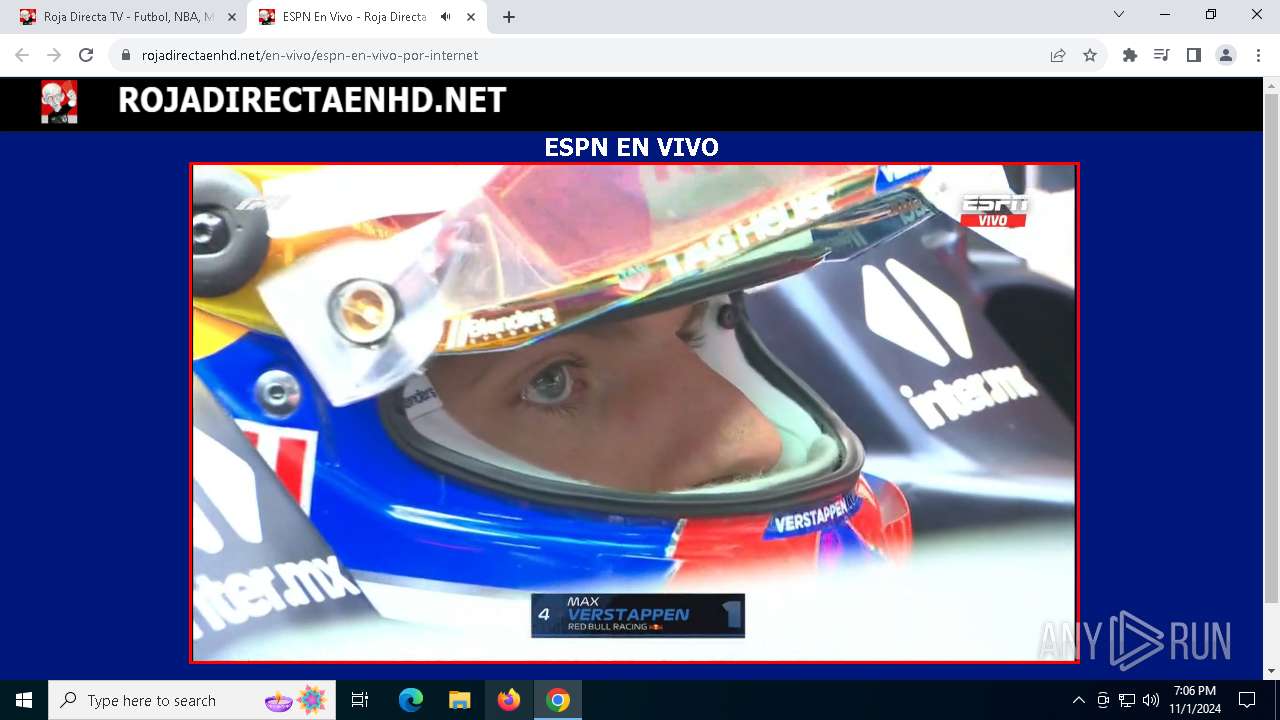
Task: Open the tab search dropdown chevron
Action: [x=1119, y=14]
